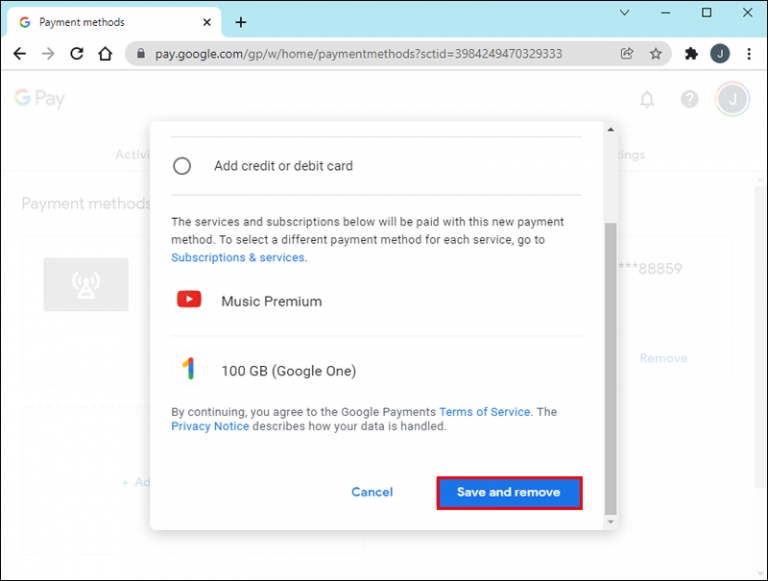Screen dimensions: 768x581
Task: Minimize the Chrome window
Action: click(x=665, y=13)
